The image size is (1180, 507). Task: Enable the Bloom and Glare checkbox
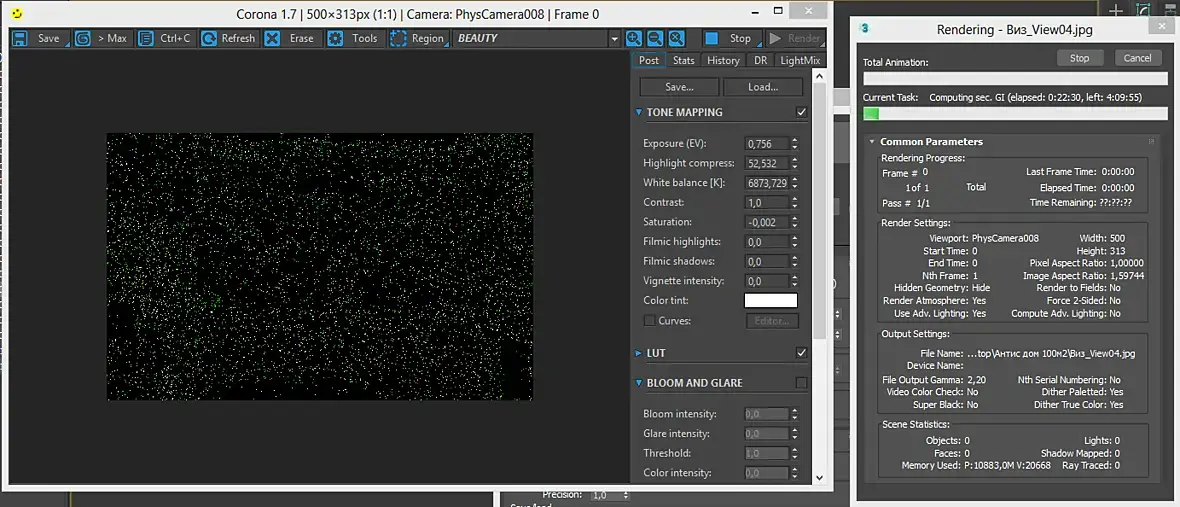801,383
